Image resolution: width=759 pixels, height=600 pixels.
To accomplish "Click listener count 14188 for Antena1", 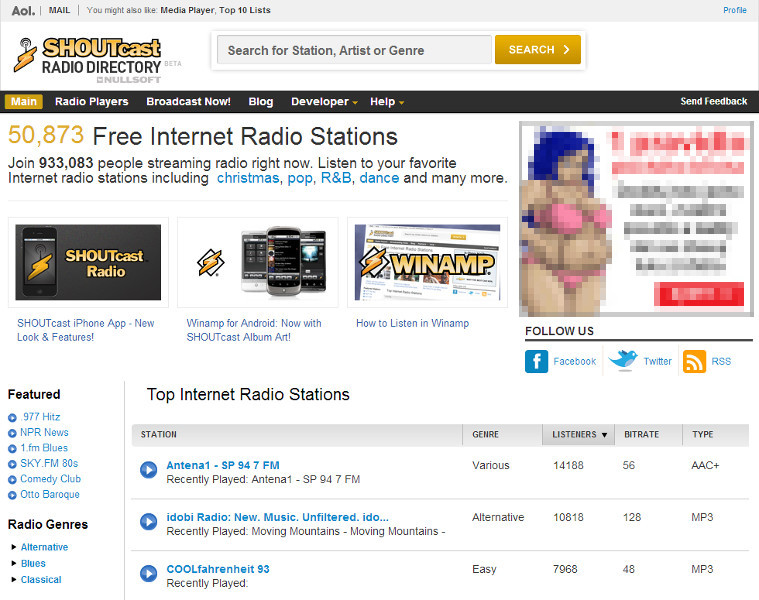I will [568, 465].
